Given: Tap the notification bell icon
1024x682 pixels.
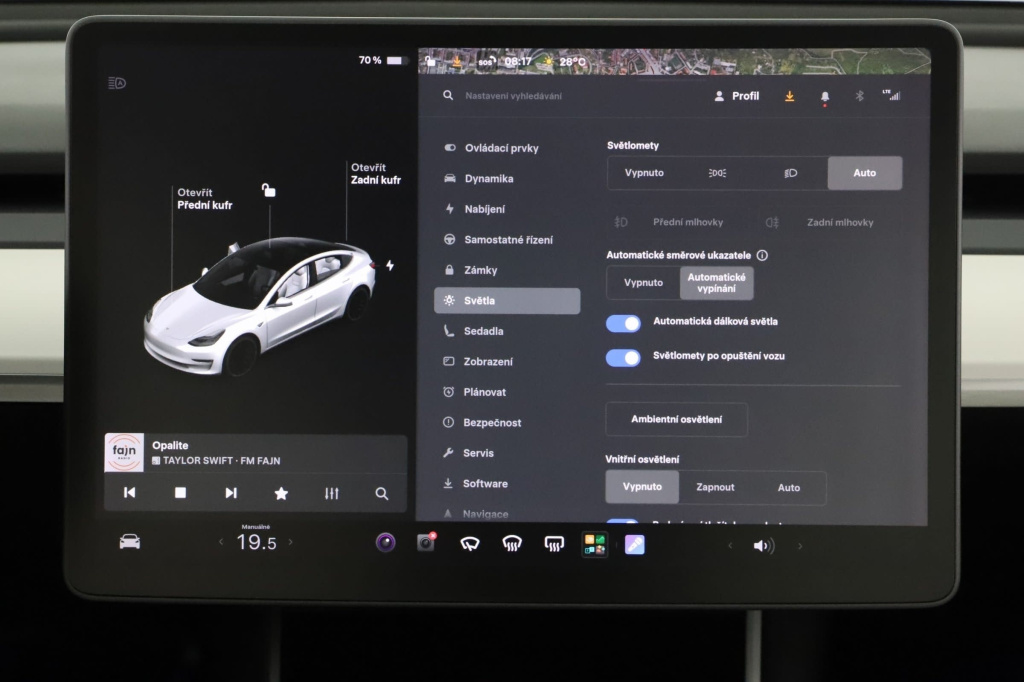Looking at the screenshot, I should tap(825, 97).
